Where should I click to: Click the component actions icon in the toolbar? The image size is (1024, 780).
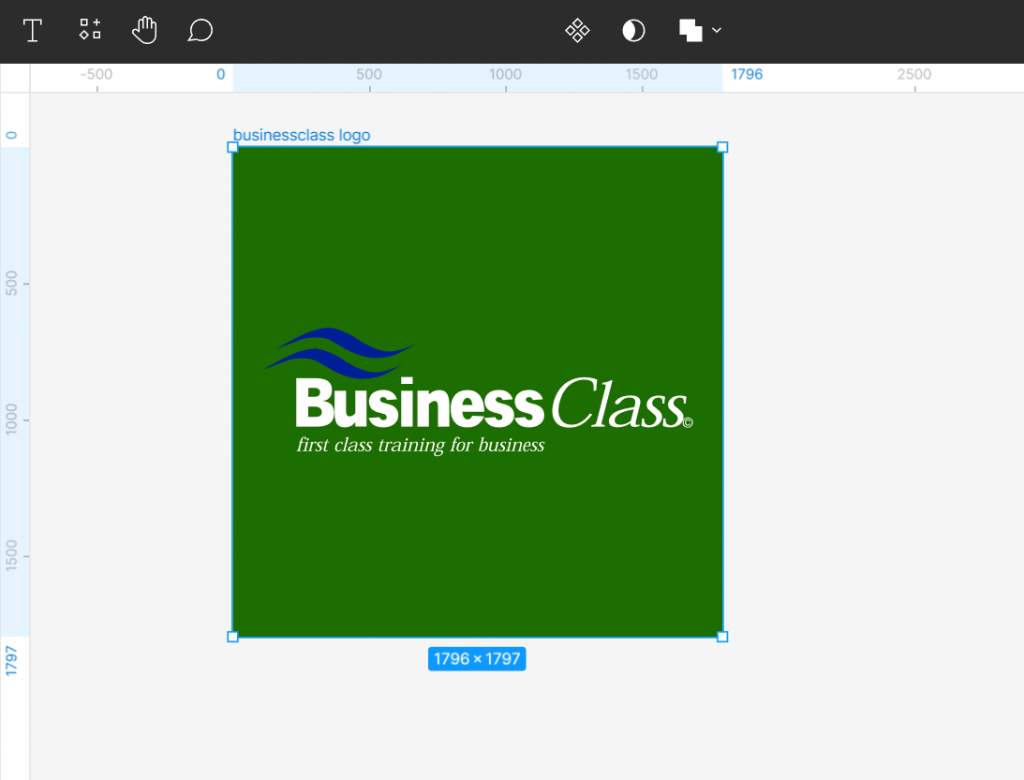(x=89, y=30)
